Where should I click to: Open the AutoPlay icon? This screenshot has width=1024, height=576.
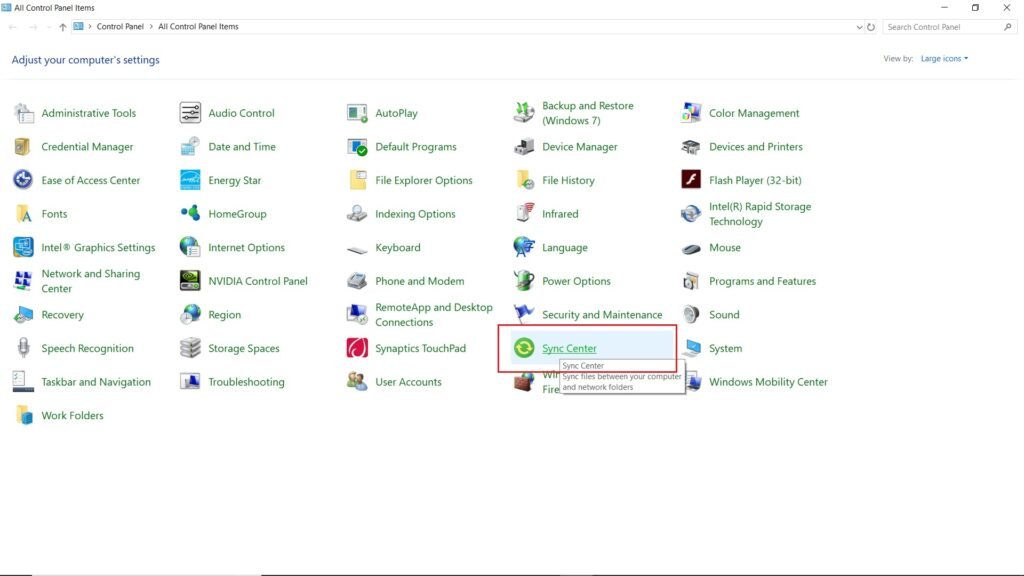coord(357,113)
